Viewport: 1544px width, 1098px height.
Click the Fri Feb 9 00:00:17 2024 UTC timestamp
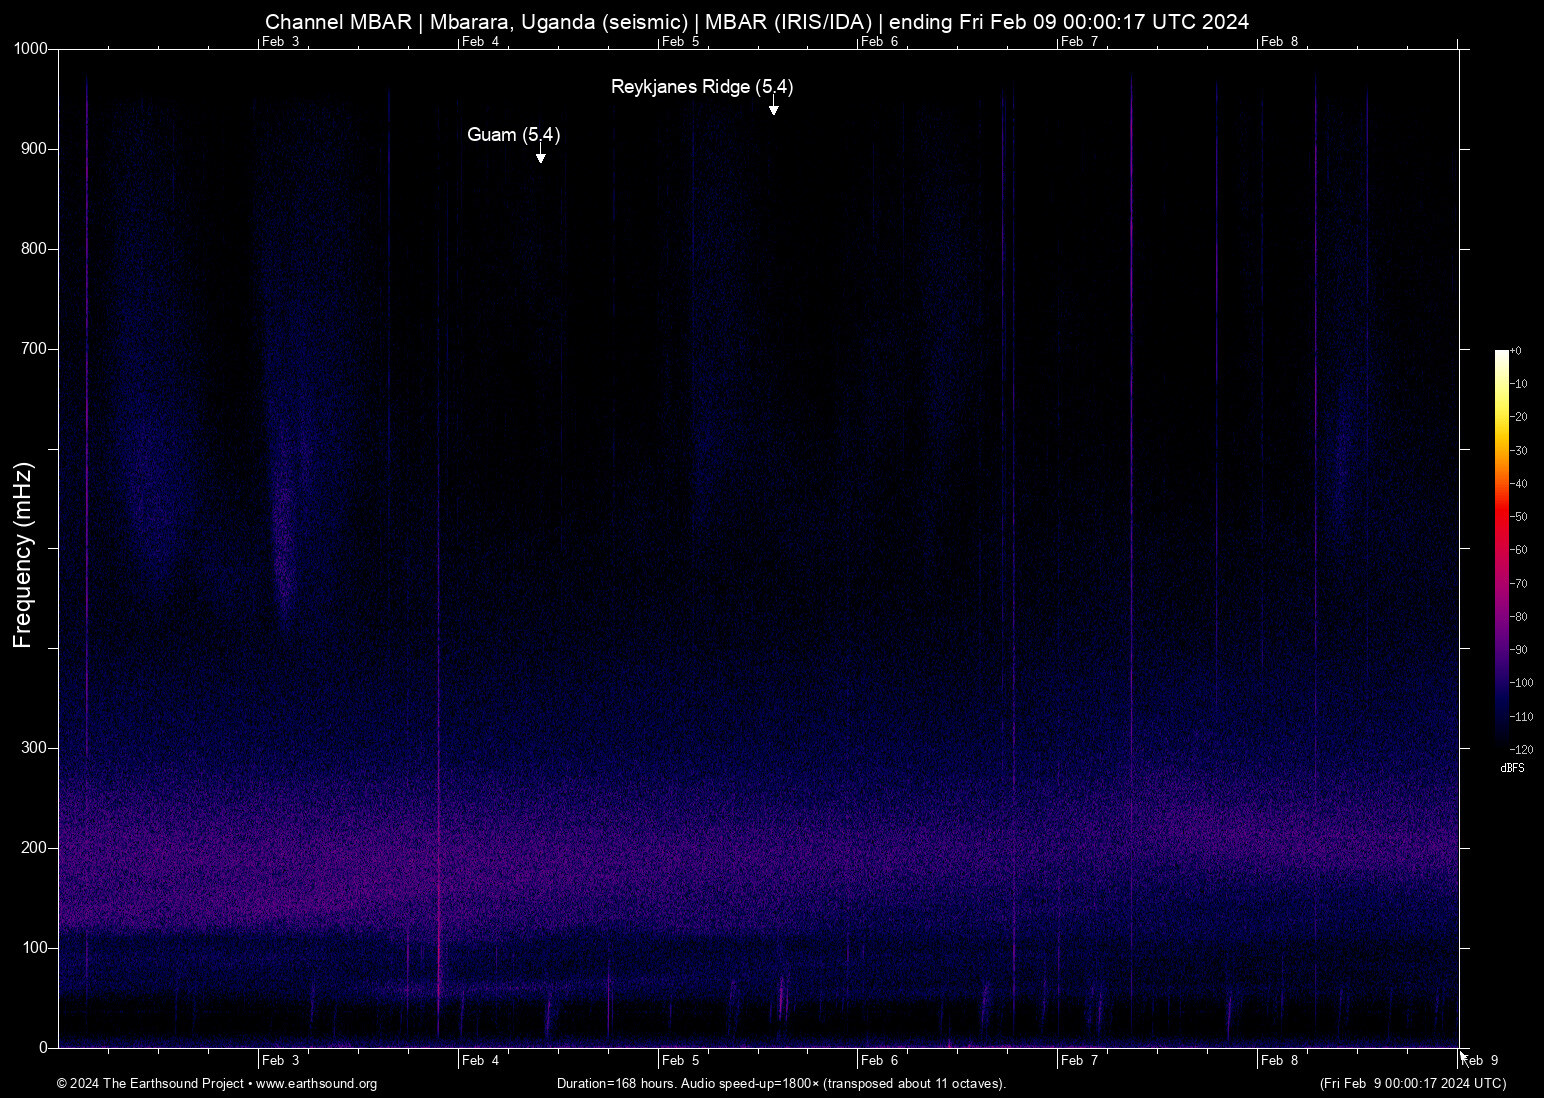coord(1412,1084)
